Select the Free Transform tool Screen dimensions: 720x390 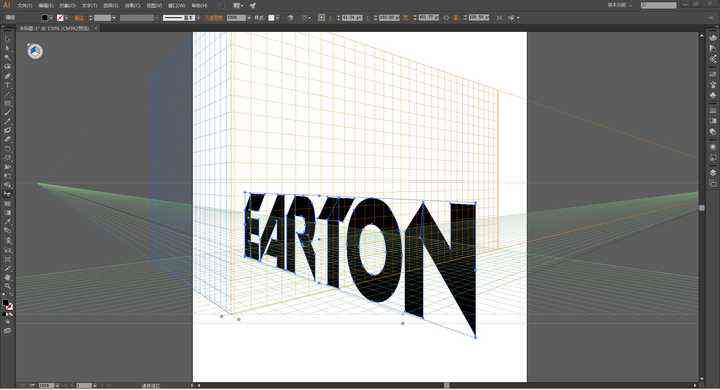click(x=7, y=176)
